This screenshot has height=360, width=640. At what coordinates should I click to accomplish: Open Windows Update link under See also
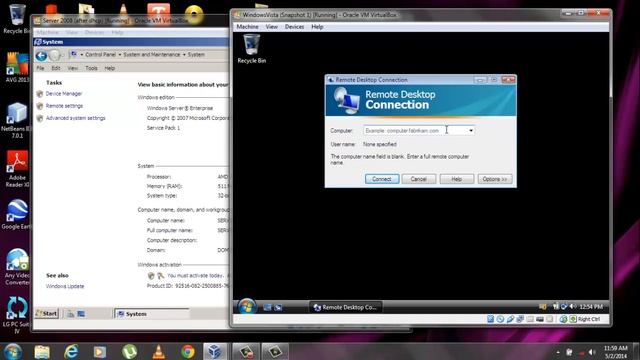[x=65, y=287]
